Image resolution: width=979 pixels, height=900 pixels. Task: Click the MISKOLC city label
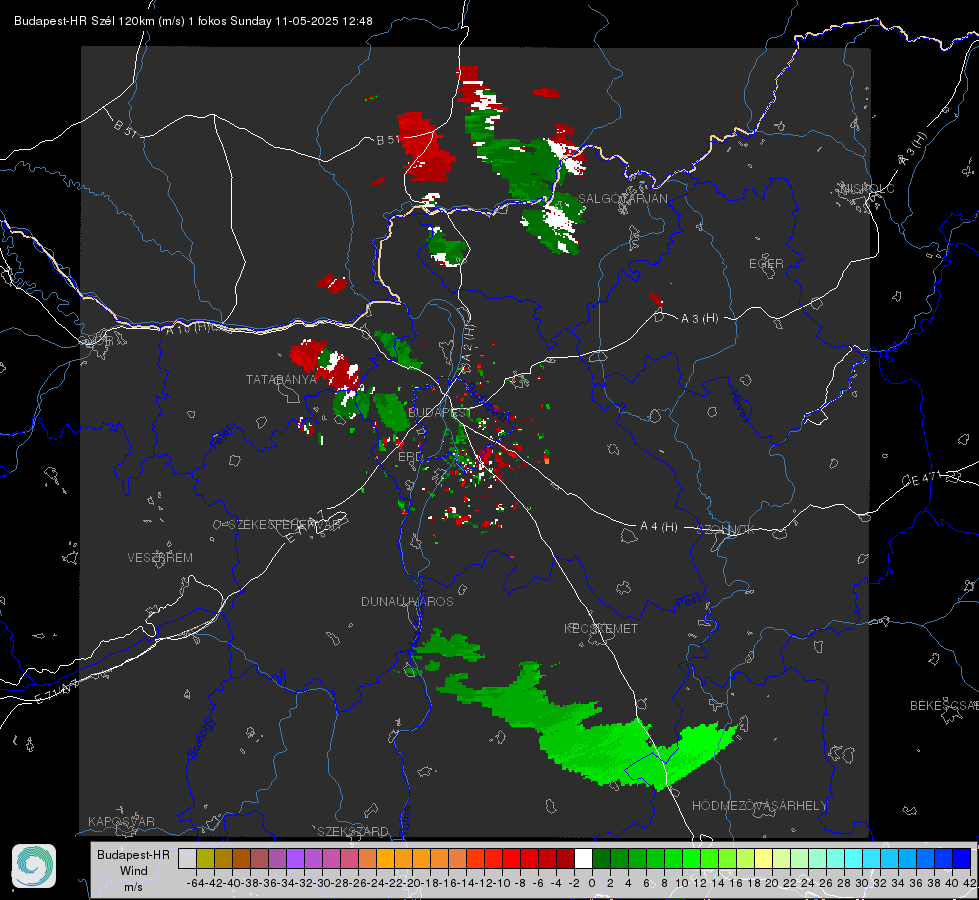tap(867, 189)
